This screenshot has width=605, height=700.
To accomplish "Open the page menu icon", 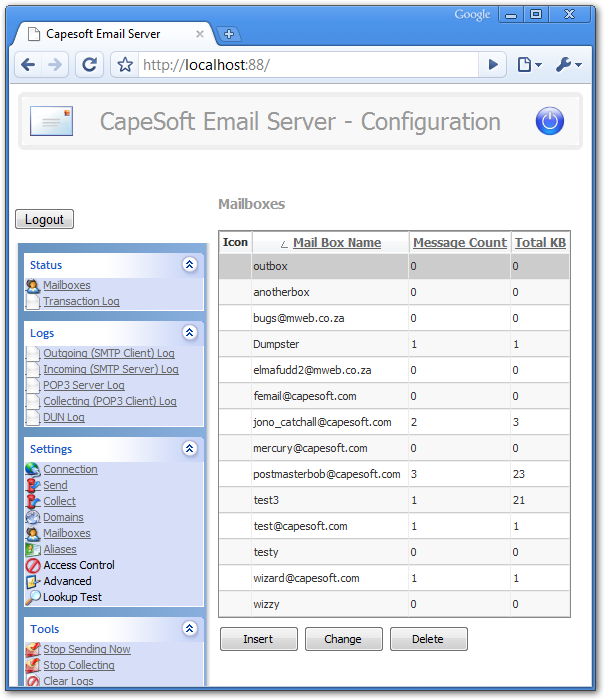I will click(x=528, y=65).
